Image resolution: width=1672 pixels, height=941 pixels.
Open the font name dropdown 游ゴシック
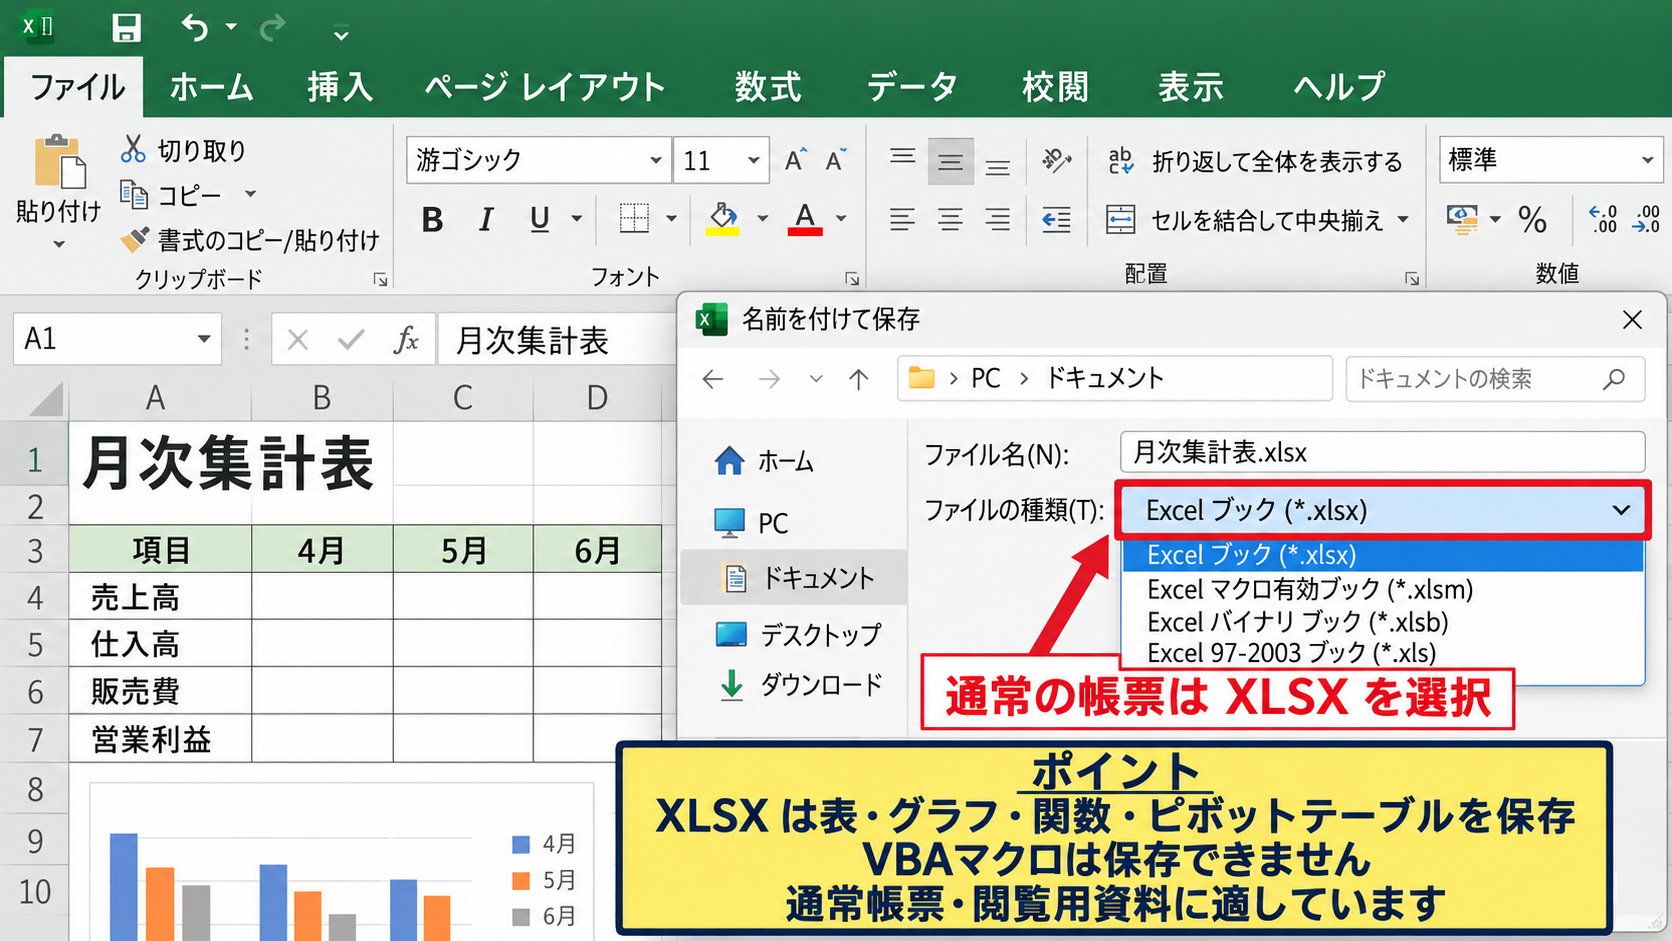[655, 160]
